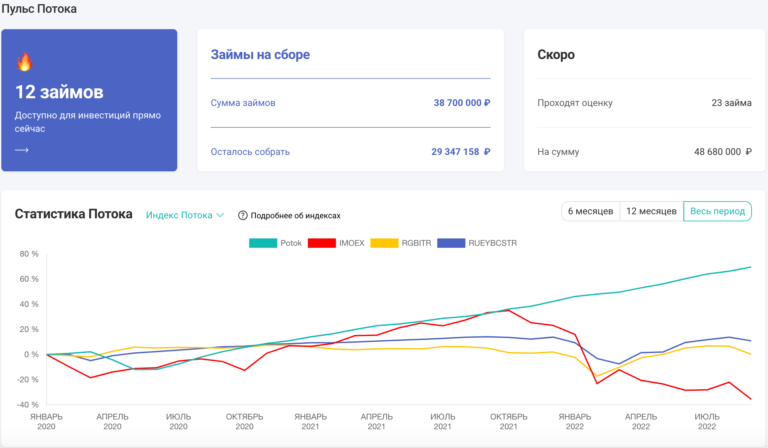Open the Индекс Потока dropdown
768x448 pixels.
coord(184,215)
